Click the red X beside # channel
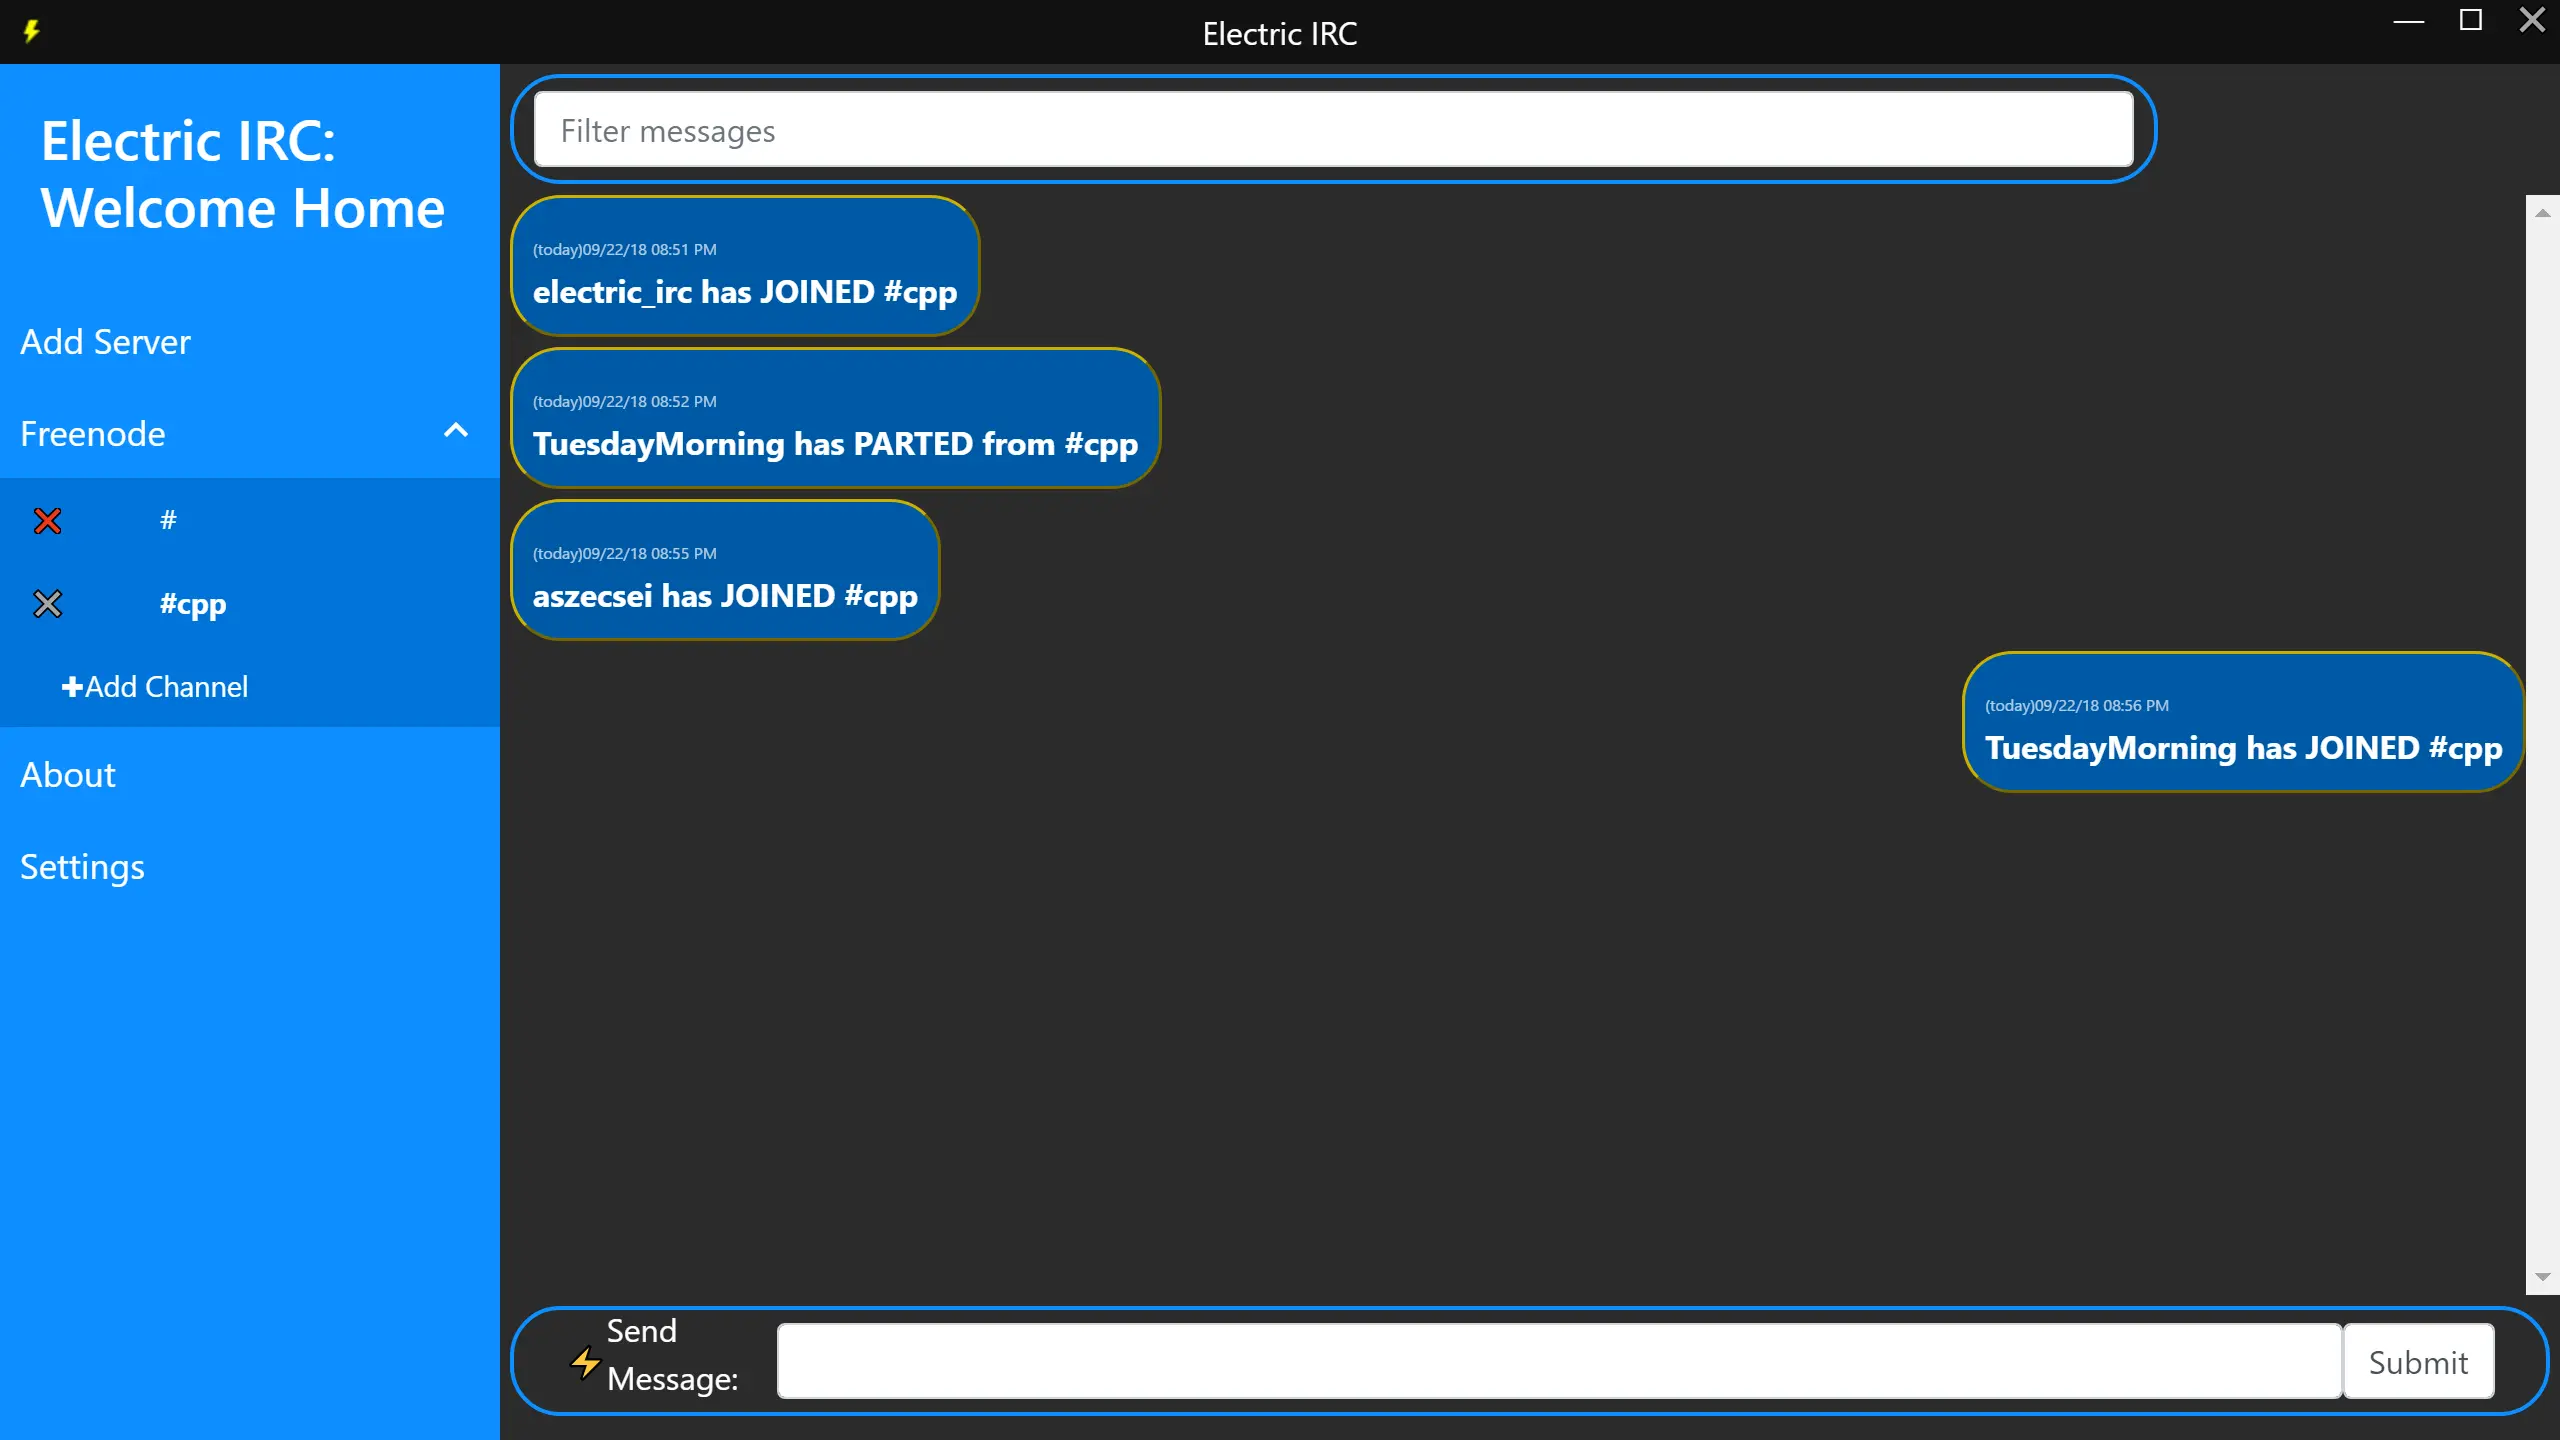The height and width of the screenshot is (1440, 2560). (47, 520)
